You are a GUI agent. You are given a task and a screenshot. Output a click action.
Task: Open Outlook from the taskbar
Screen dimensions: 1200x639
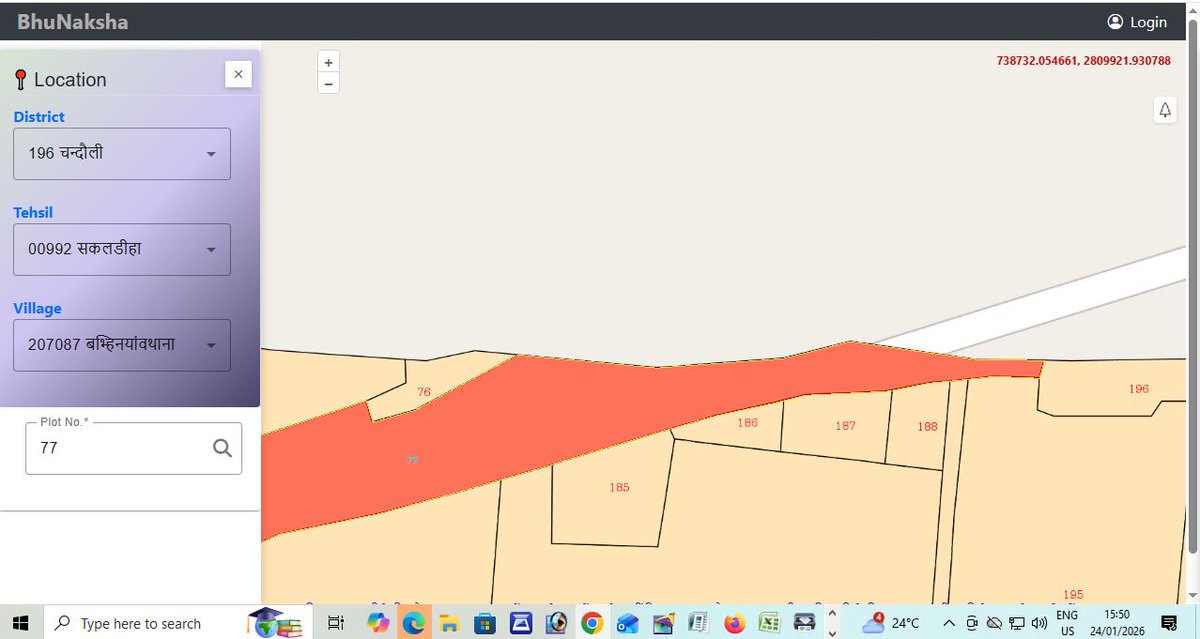point(628,623)
